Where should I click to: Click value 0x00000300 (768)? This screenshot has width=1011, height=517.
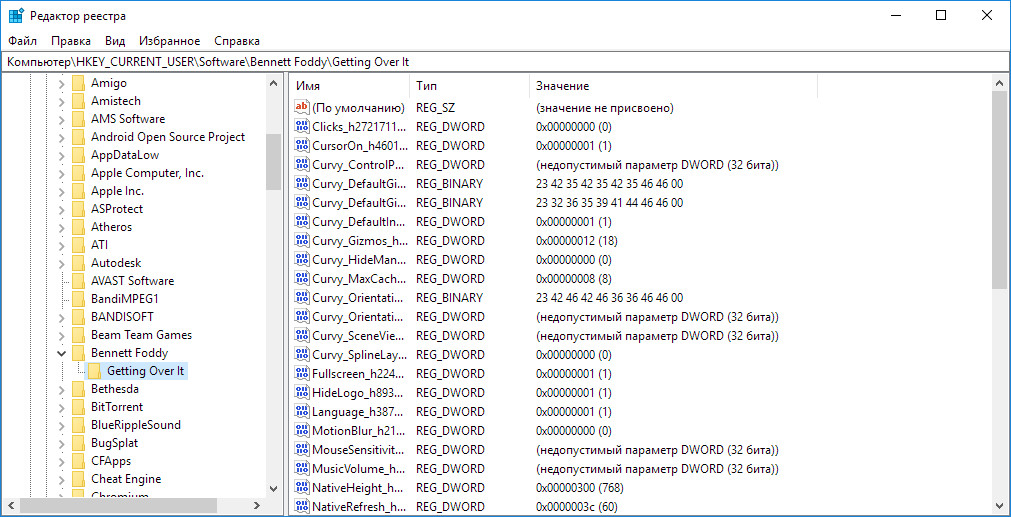tap(580, 487)
